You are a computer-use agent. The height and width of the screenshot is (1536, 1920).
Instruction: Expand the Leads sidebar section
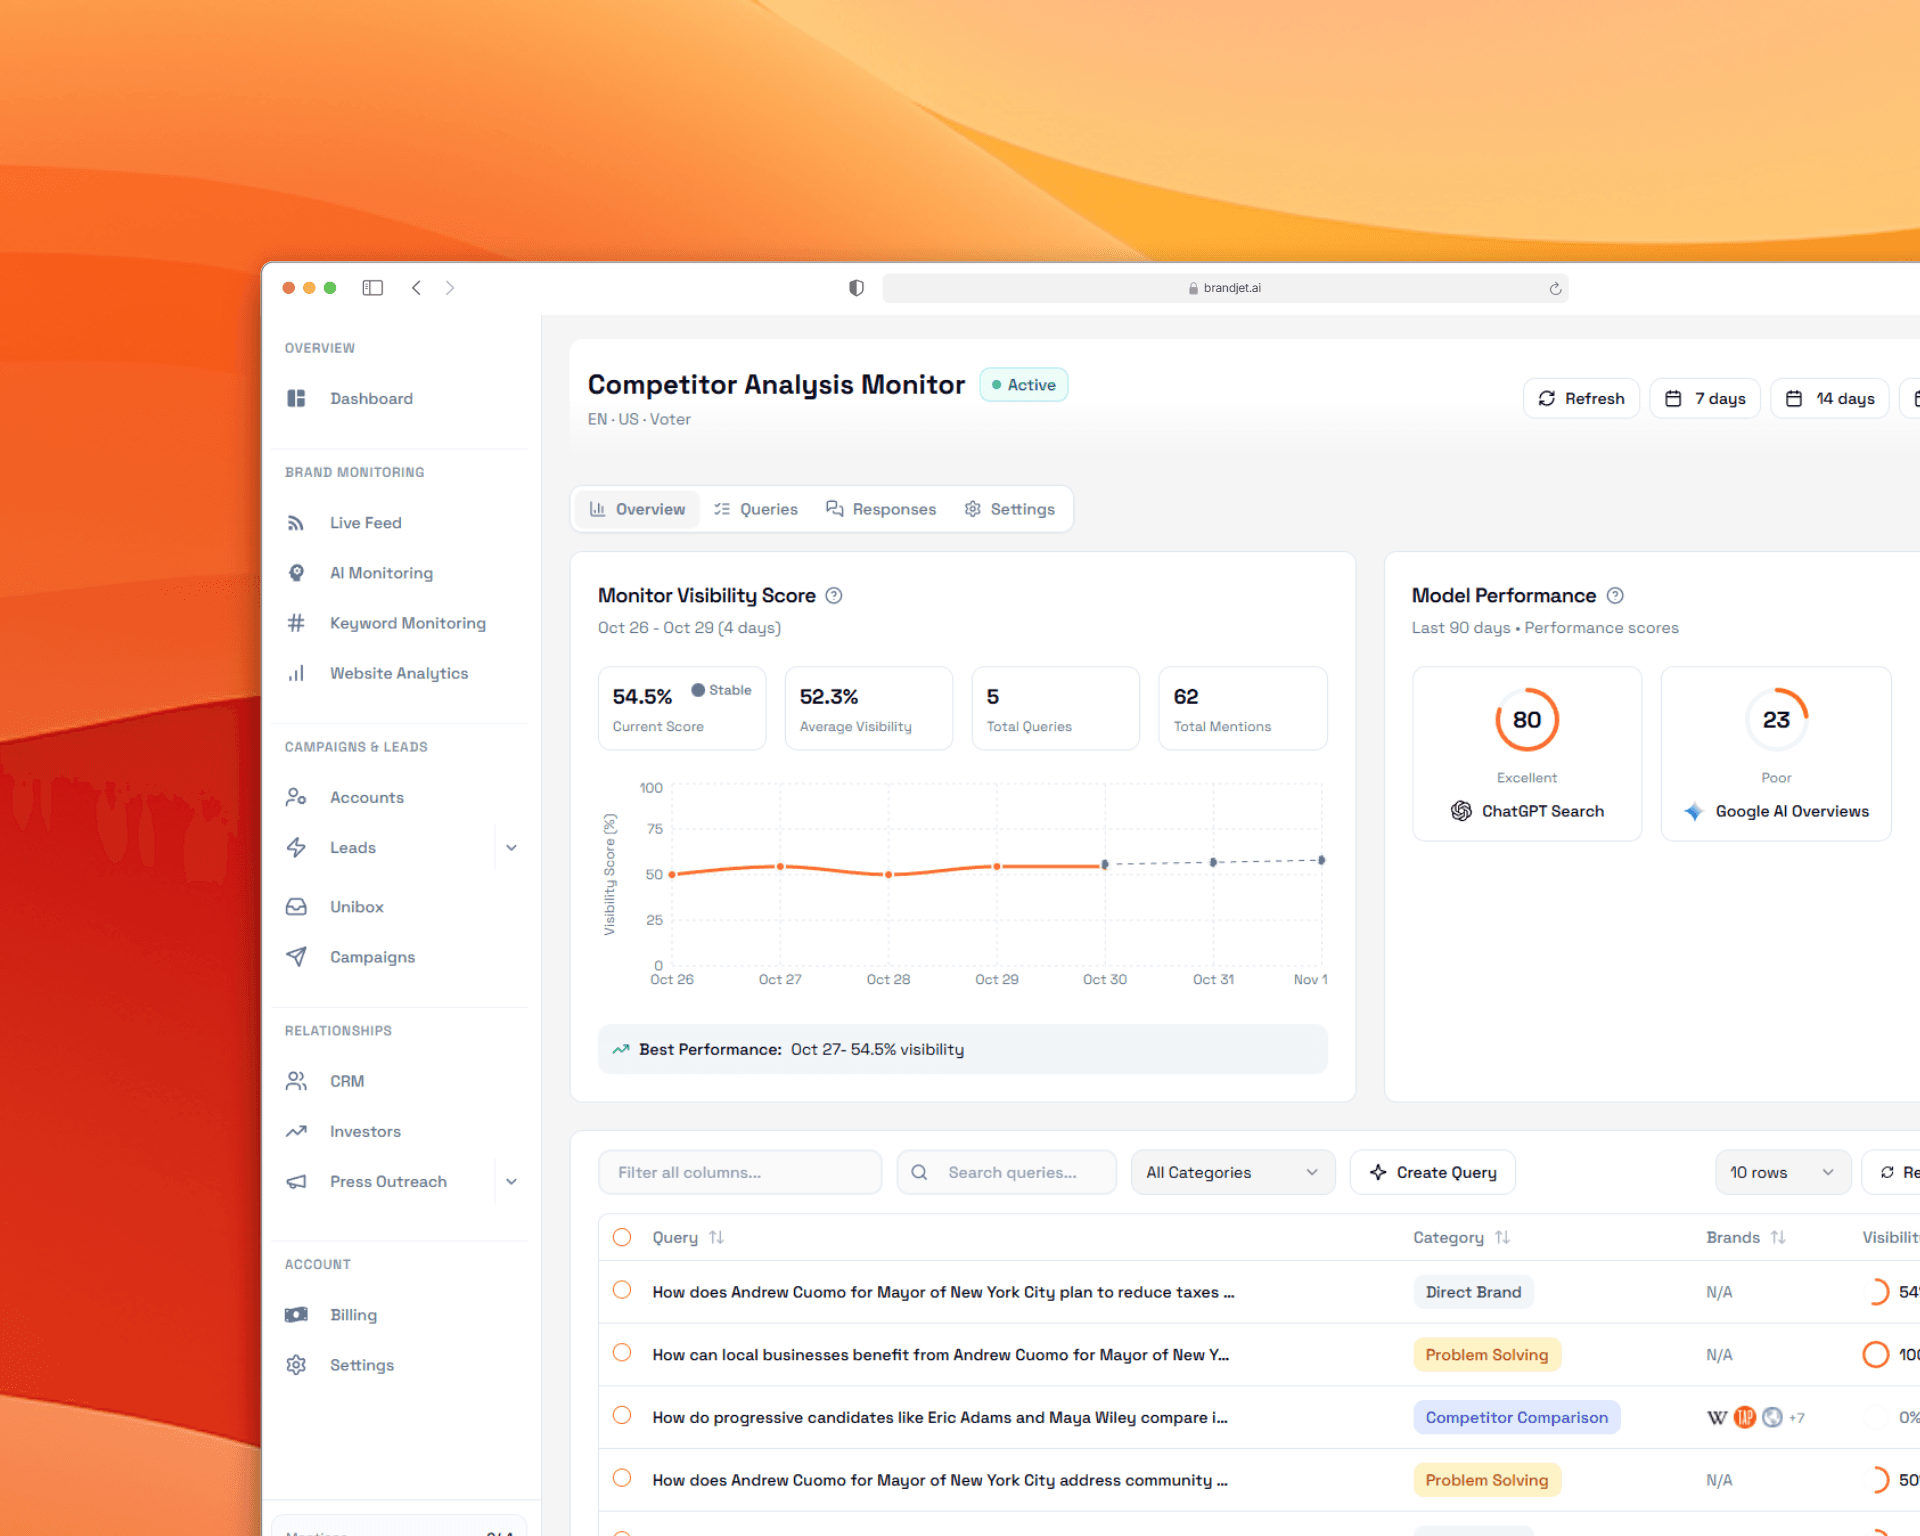(512, 847)
